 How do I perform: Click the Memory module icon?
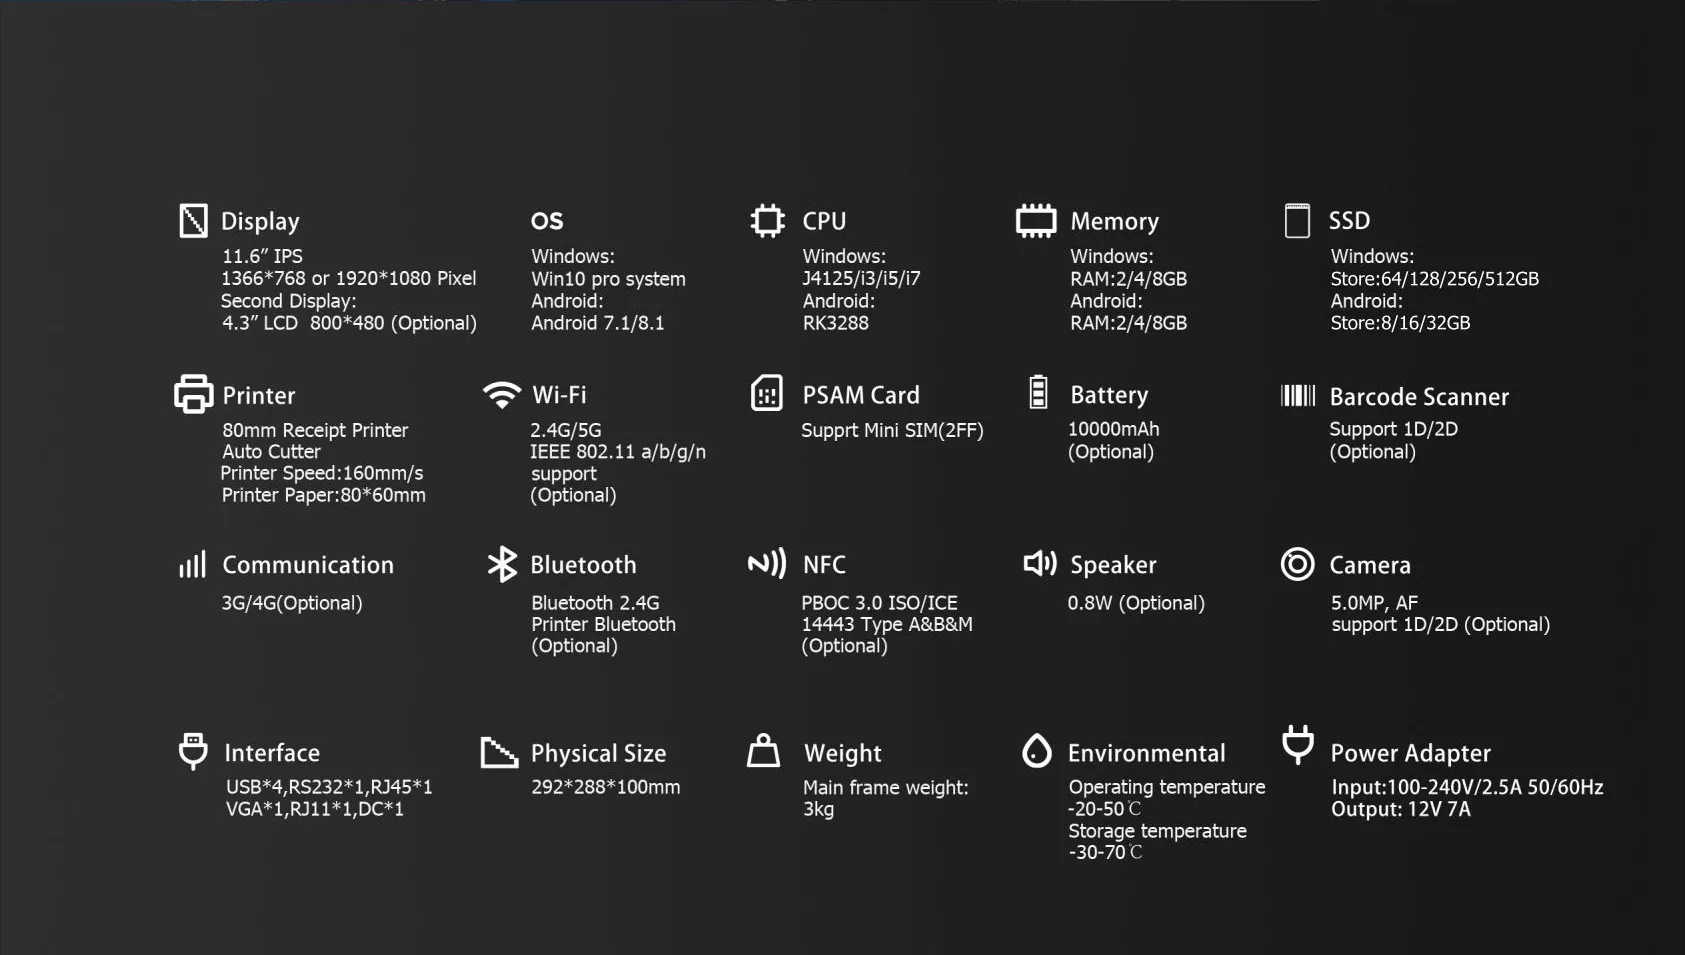click(x=1036, y=220)
